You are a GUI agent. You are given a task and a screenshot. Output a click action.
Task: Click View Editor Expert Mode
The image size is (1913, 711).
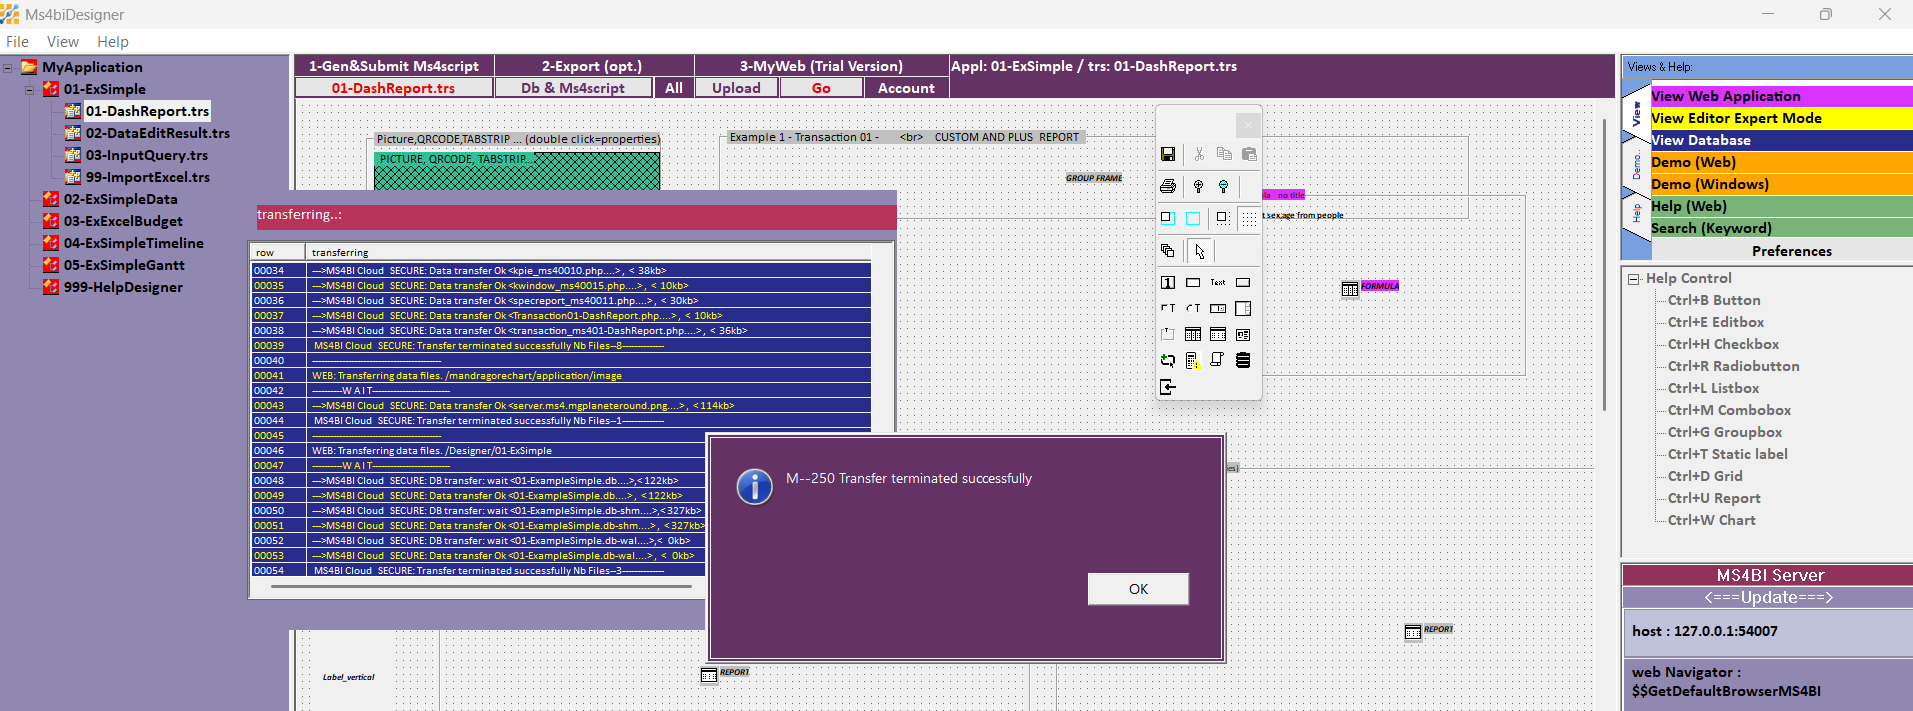point(1780,118)
